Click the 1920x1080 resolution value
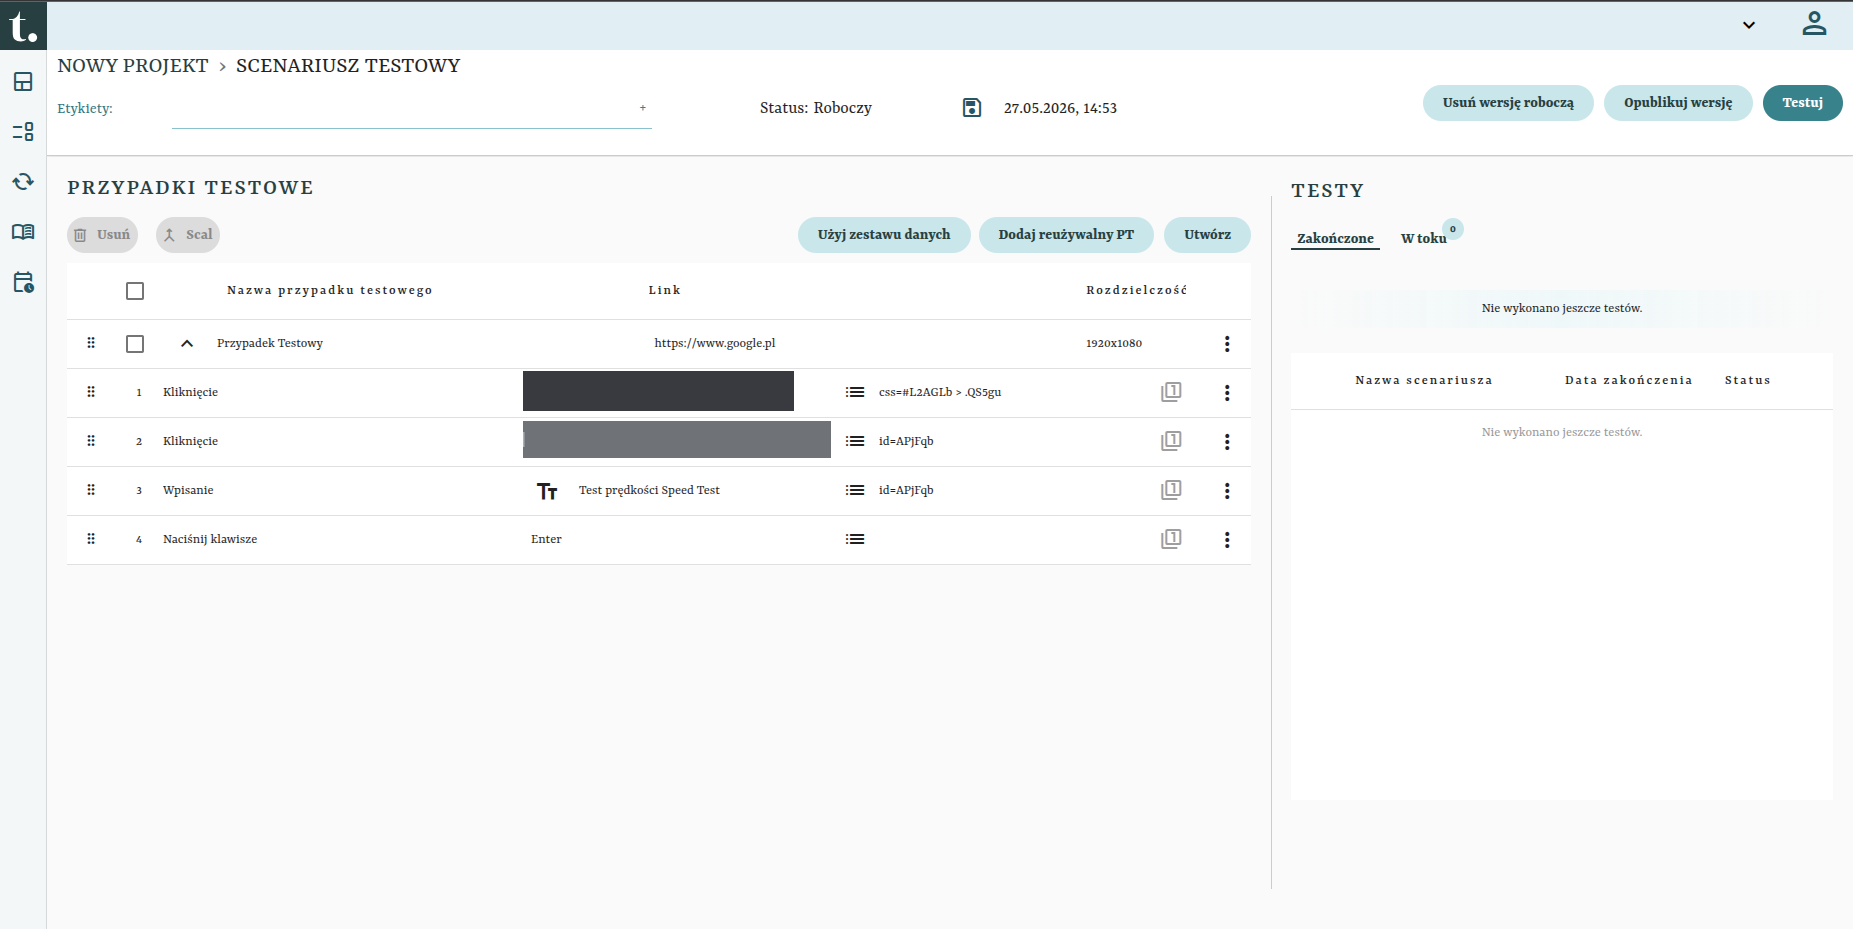Screen dimensions: 1853x929 pyautogui.click(x=1114, y=344)
